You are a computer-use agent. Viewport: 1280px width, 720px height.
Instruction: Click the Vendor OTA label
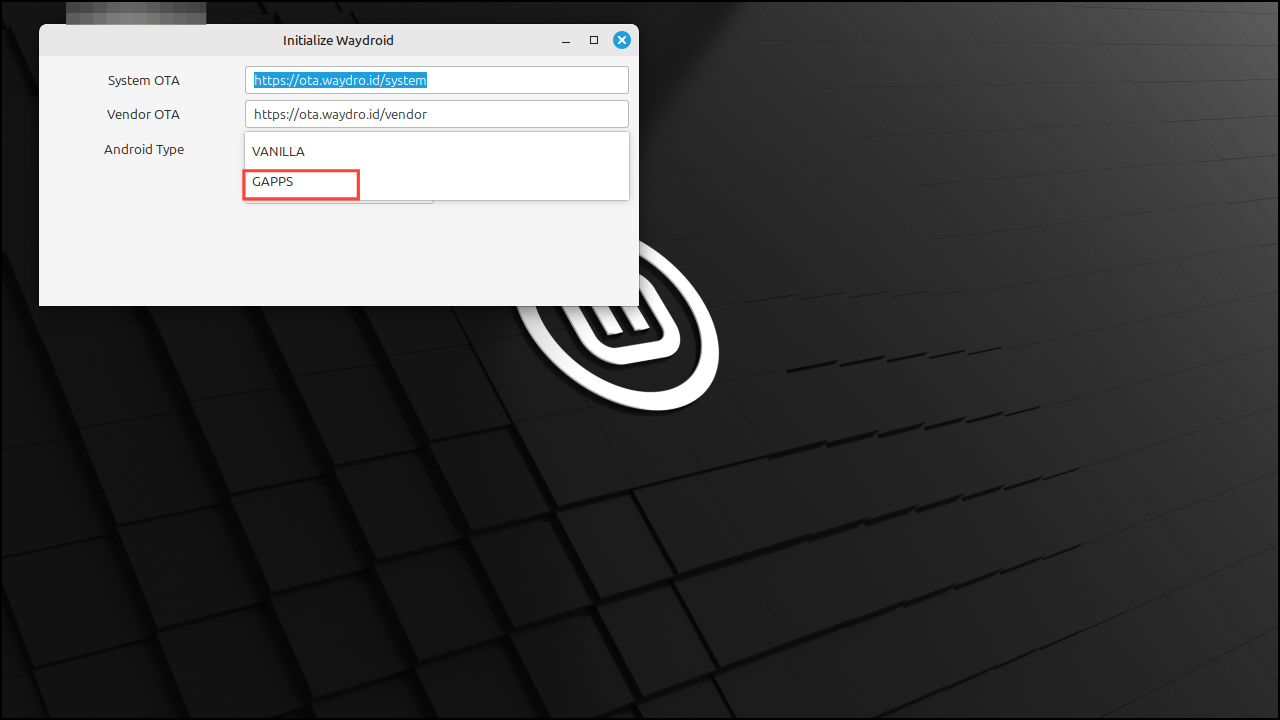coord(144,114)
